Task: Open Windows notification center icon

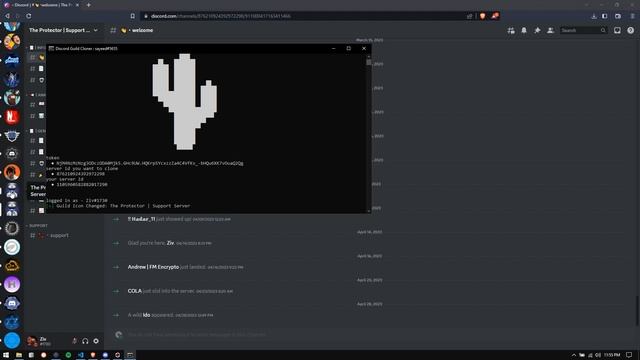Action: (629, 355)
